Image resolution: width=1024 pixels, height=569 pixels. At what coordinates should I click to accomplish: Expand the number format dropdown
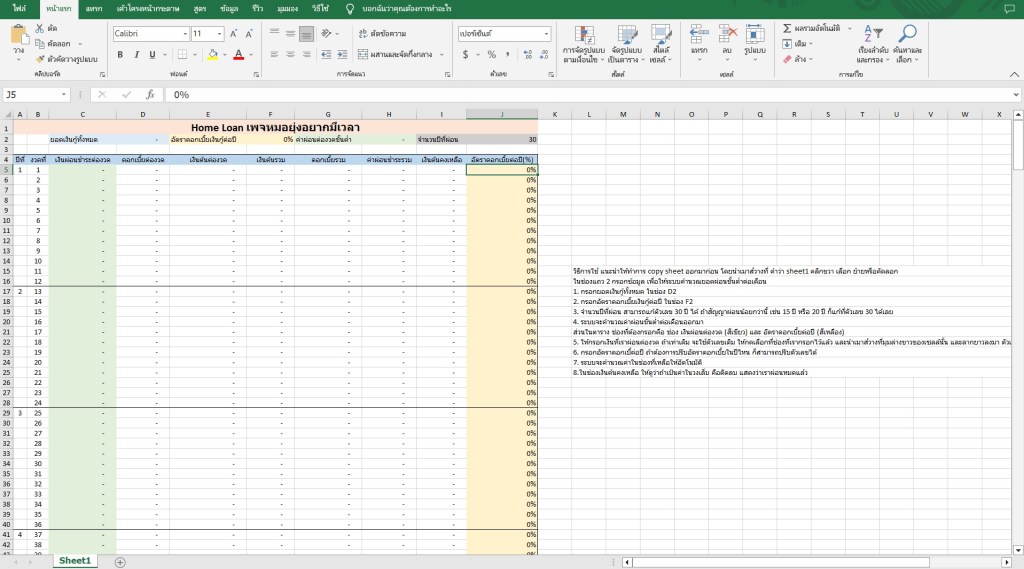(x=546, y=33)
